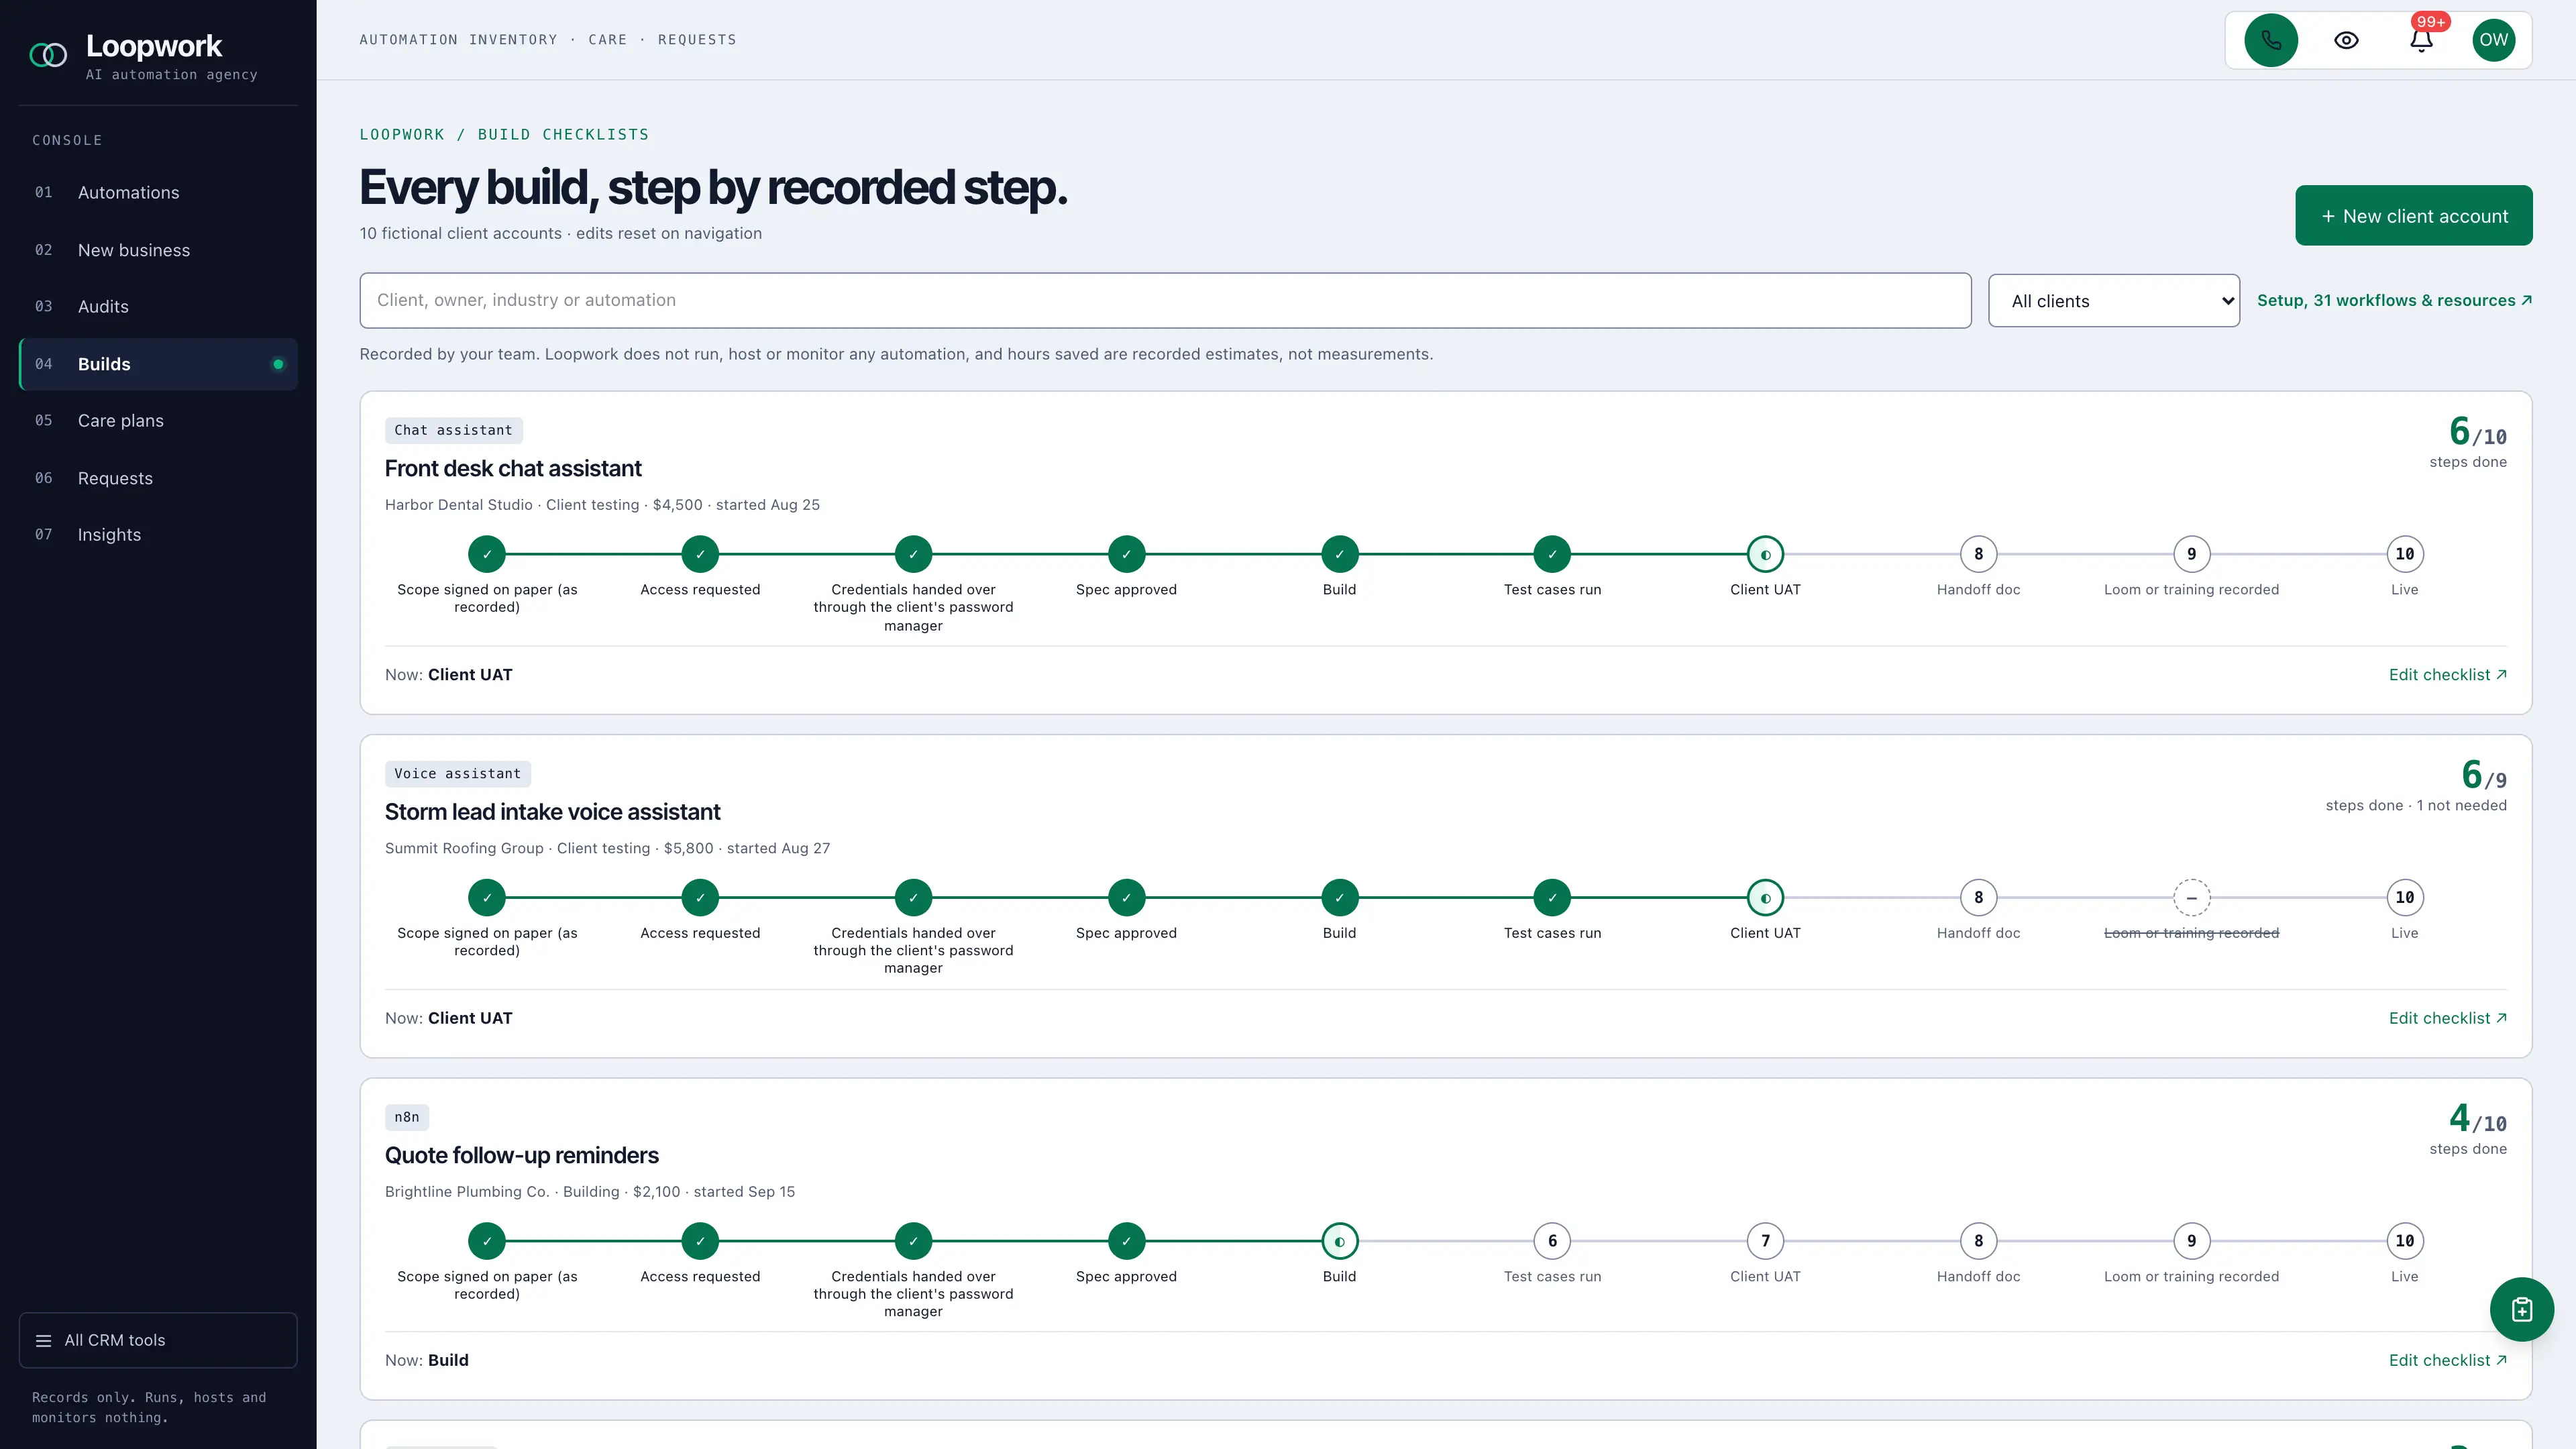The height and width of the screenshot is (1449, 2576).
Task: Click the n8n tag label
Action: 407,1117
